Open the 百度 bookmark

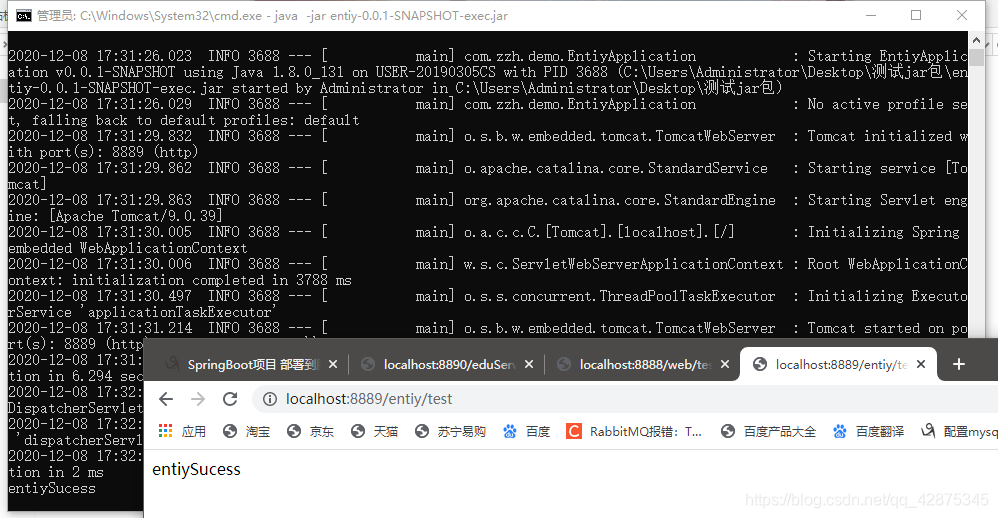pyautogui.click(x=526, y=431)
